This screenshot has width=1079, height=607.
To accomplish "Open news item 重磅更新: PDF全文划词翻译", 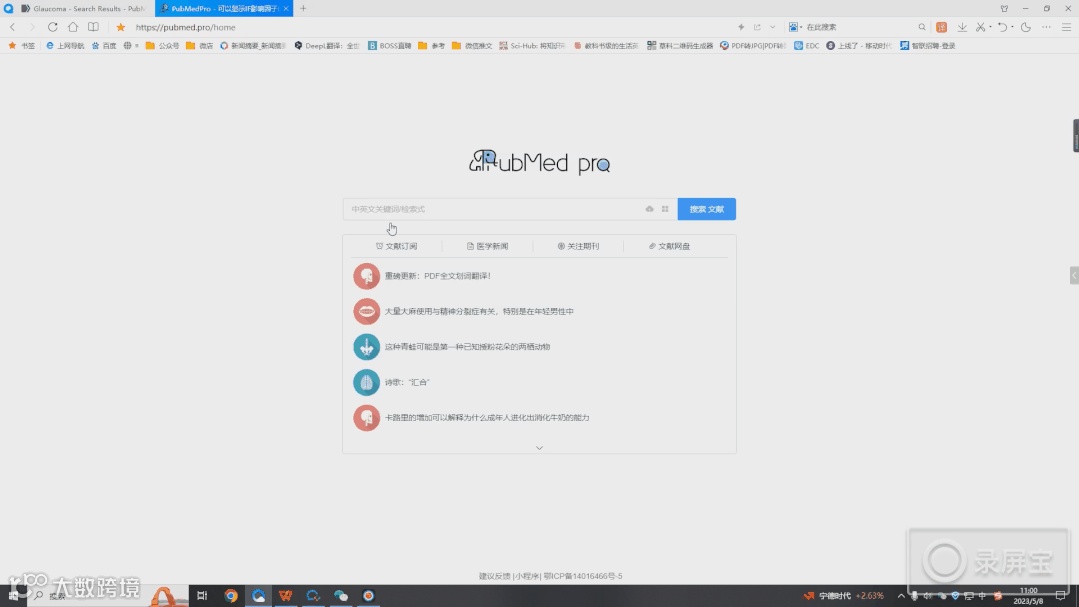I will pyautogui.click(x=438, y=276).
